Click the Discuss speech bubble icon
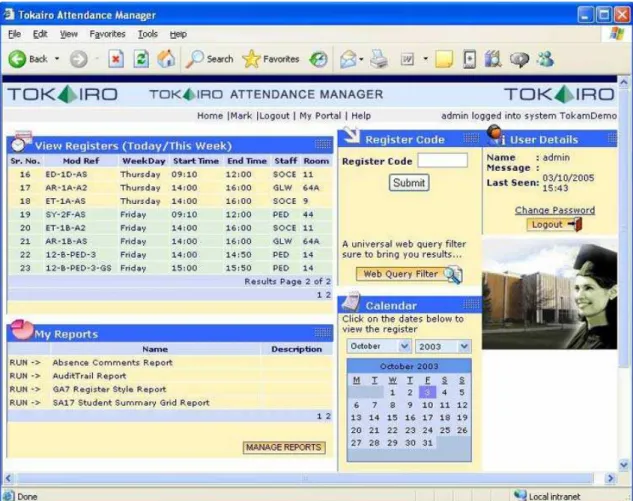This screenshot has width=633, height=501. (x=519, y=60)
